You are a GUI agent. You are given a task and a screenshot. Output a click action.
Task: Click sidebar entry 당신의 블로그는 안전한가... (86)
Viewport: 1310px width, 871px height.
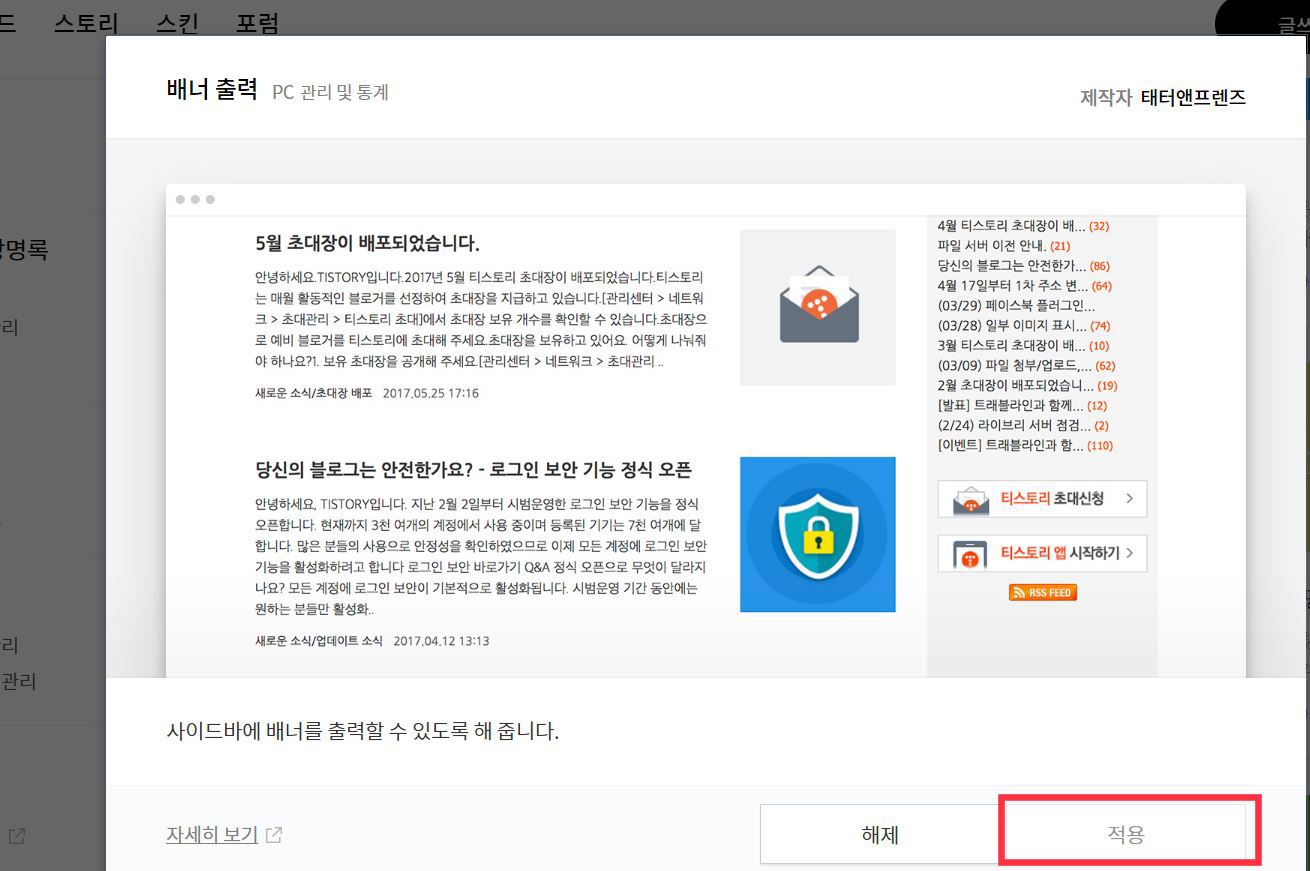pyautogui.click(x=1023, y=266)
